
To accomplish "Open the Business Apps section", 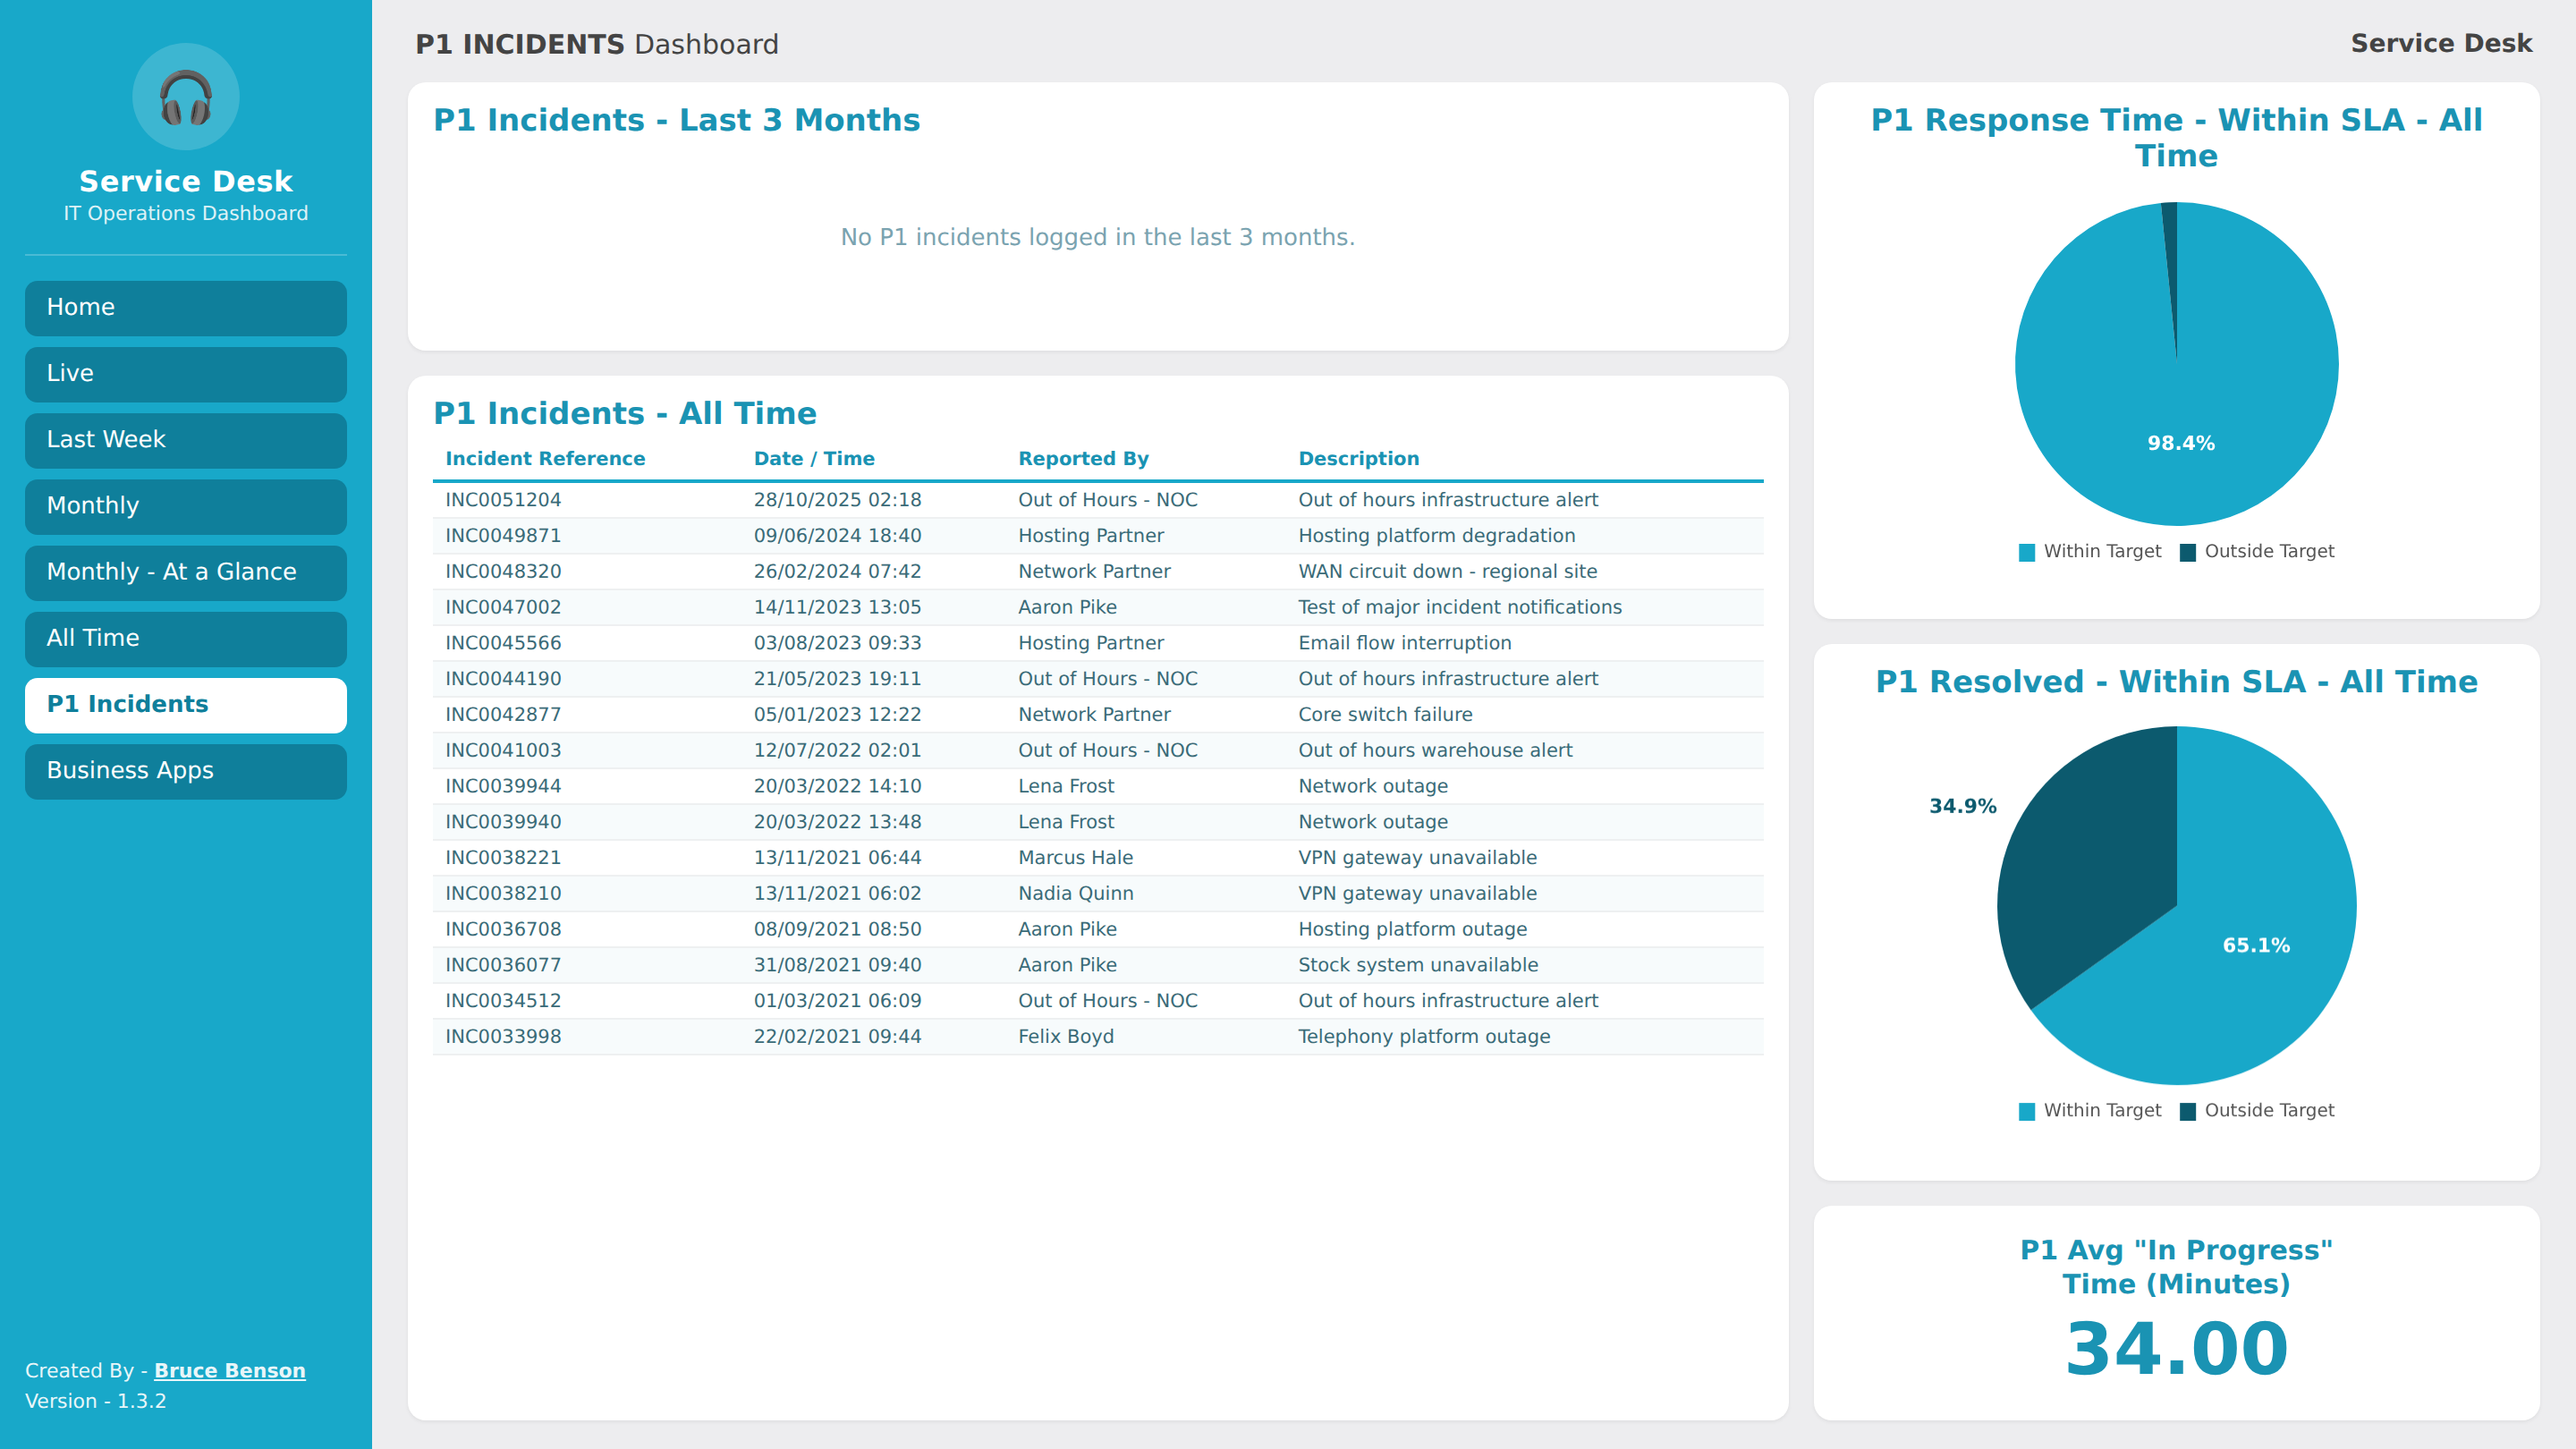I will [x=186, y=771].
